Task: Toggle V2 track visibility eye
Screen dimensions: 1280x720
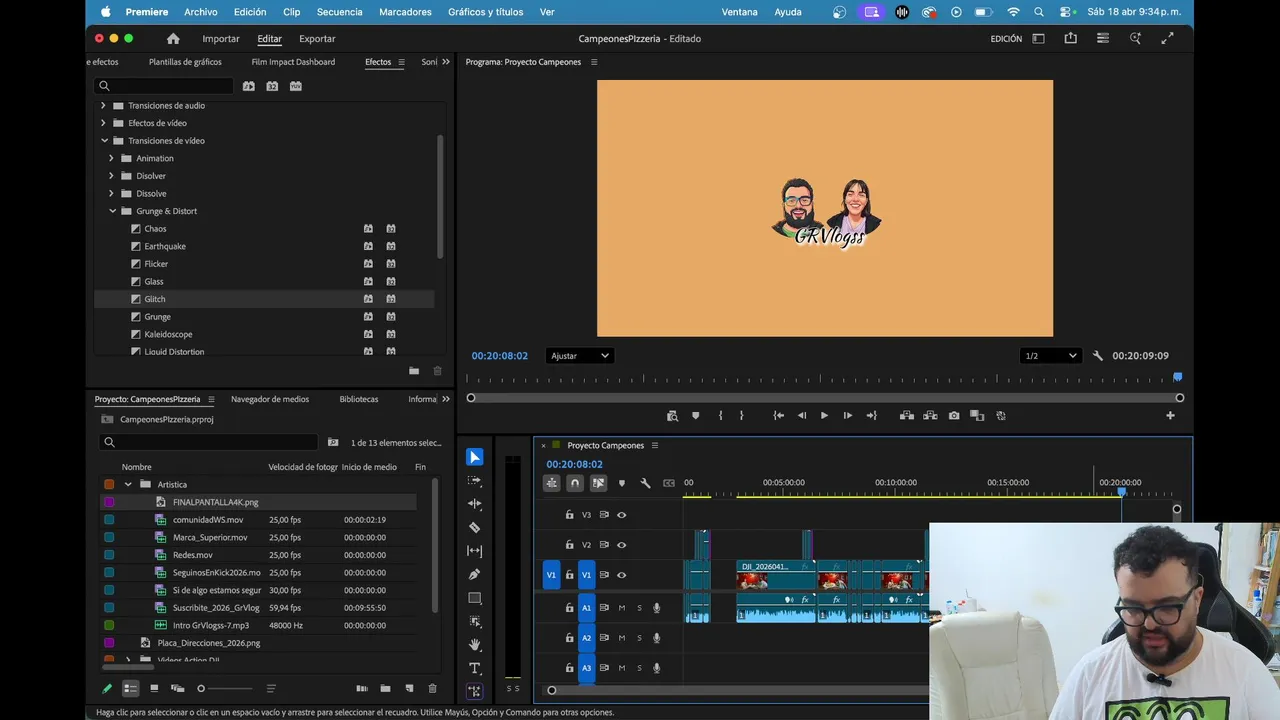Action: 621,545
